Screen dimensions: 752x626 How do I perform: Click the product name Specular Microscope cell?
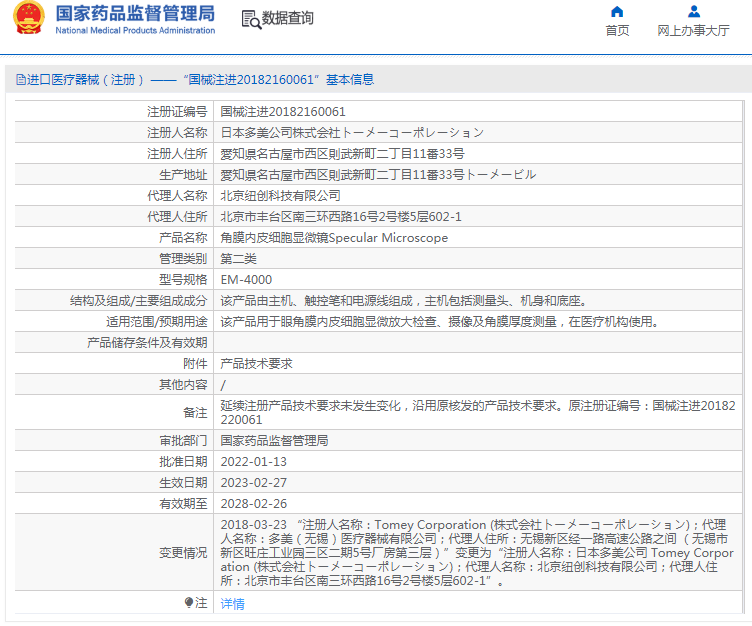(334, 238)
